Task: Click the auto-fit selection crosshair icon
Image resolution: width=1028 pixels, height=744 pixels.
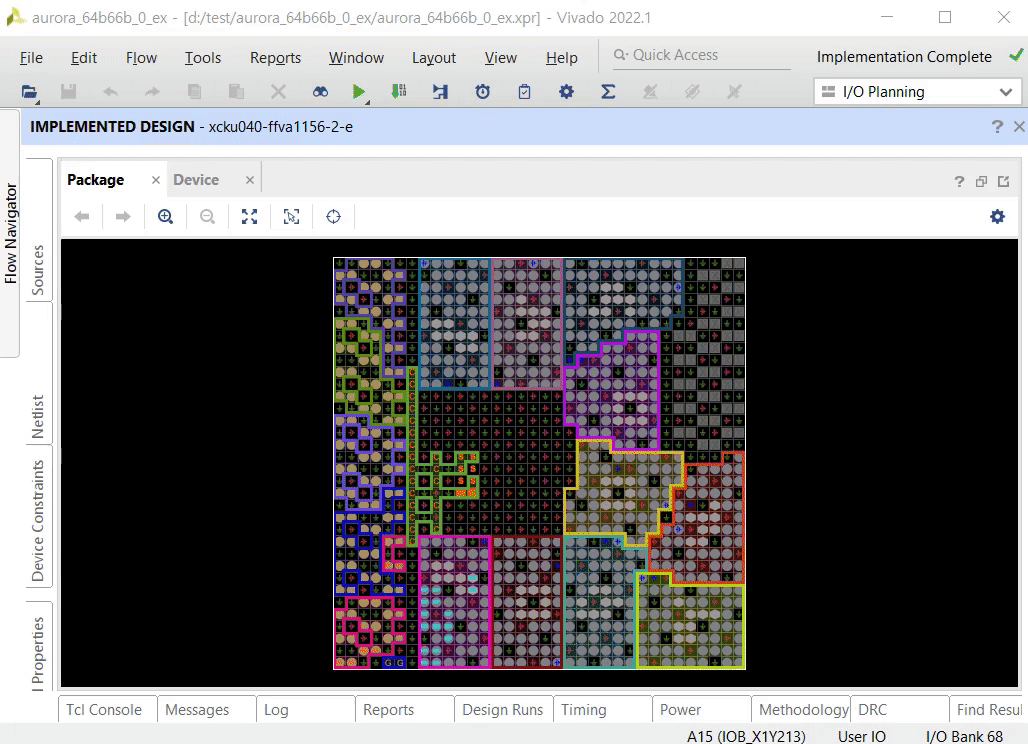Action: coord(333,216)
